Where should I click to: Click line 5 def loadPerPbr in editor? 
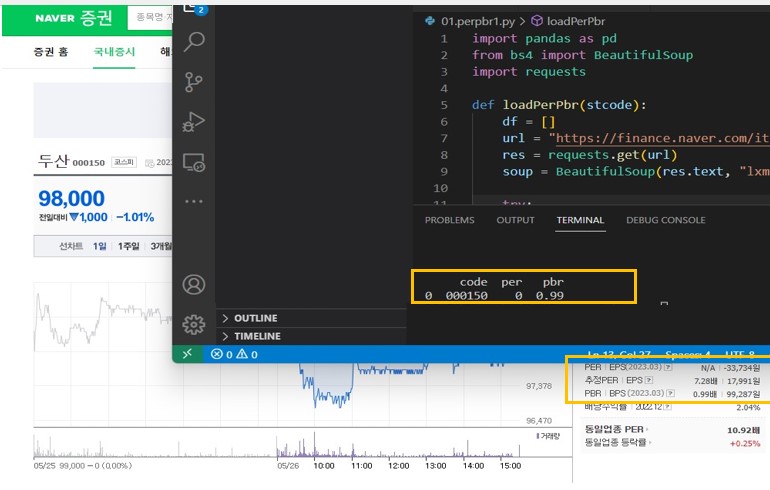pos(559,105)
